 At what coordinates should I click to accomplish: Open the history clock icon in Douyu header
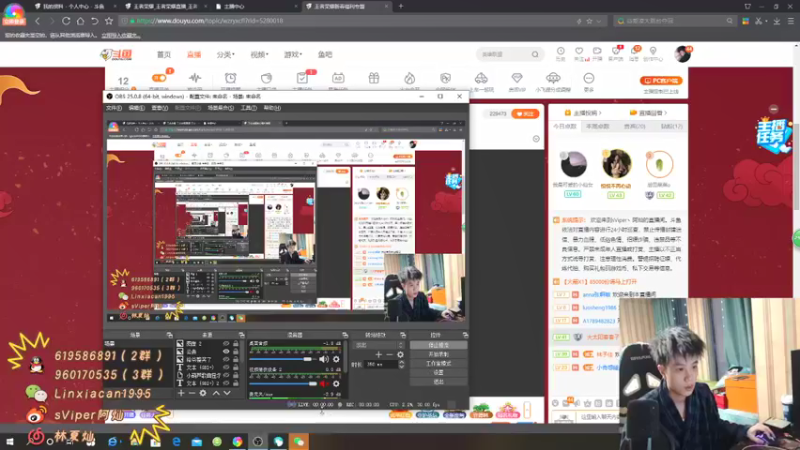click(x=560, y=51)
